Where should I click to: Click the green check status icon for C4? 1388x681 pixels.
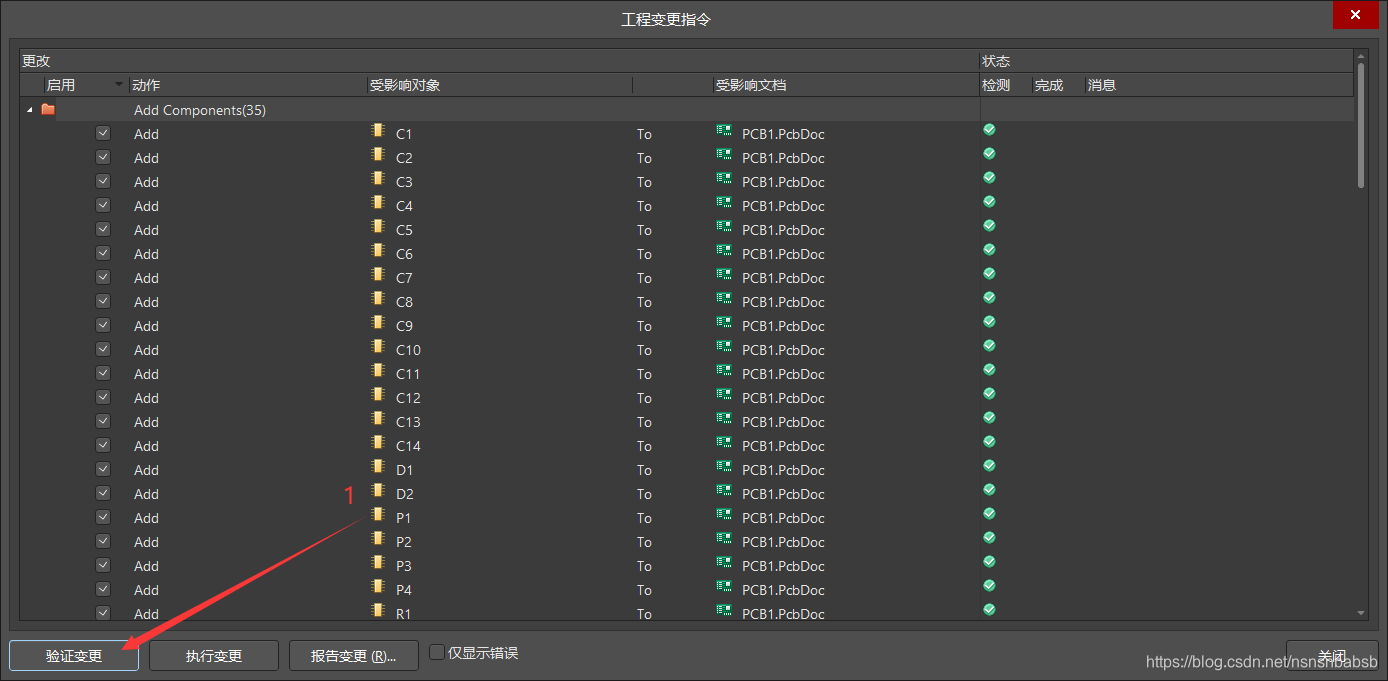point(989,202)
